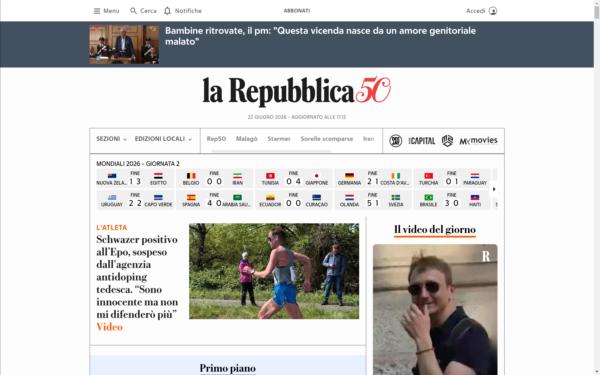Viewport: 600px width, 375px height.
Task: Open the Capital partner logo
Action: (x=422, y=141)
